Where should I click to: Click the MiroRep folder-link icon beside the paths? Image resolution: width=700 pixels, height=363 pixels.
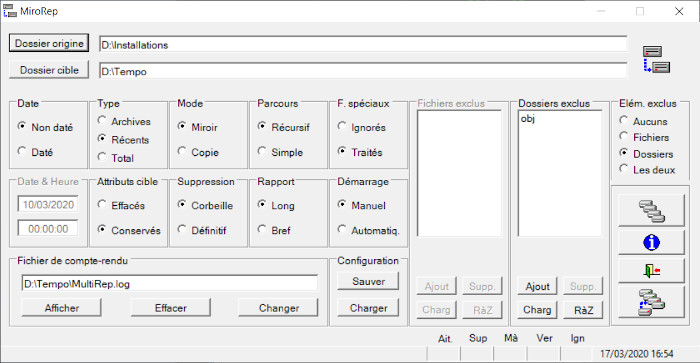[656, 59]
